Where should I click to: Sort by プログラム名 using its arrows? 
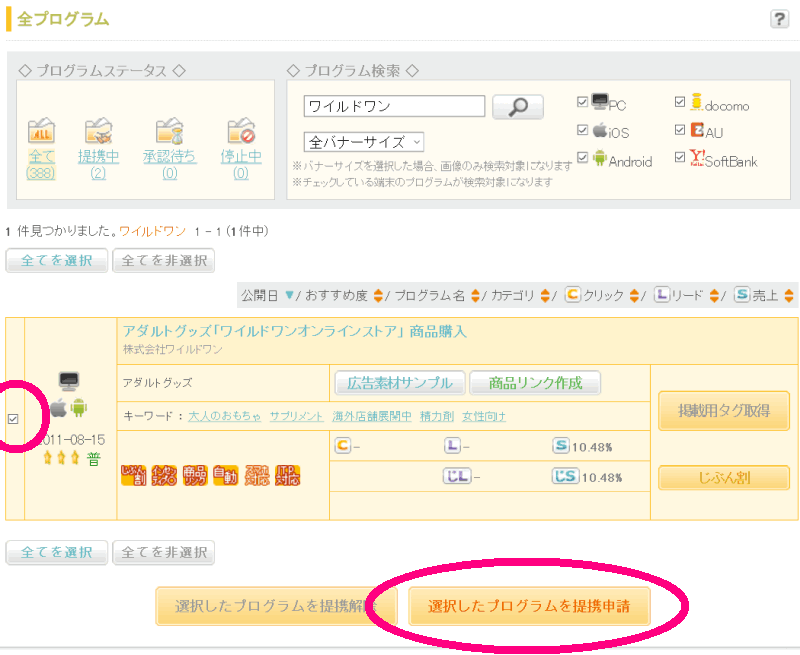coord(475,295)
